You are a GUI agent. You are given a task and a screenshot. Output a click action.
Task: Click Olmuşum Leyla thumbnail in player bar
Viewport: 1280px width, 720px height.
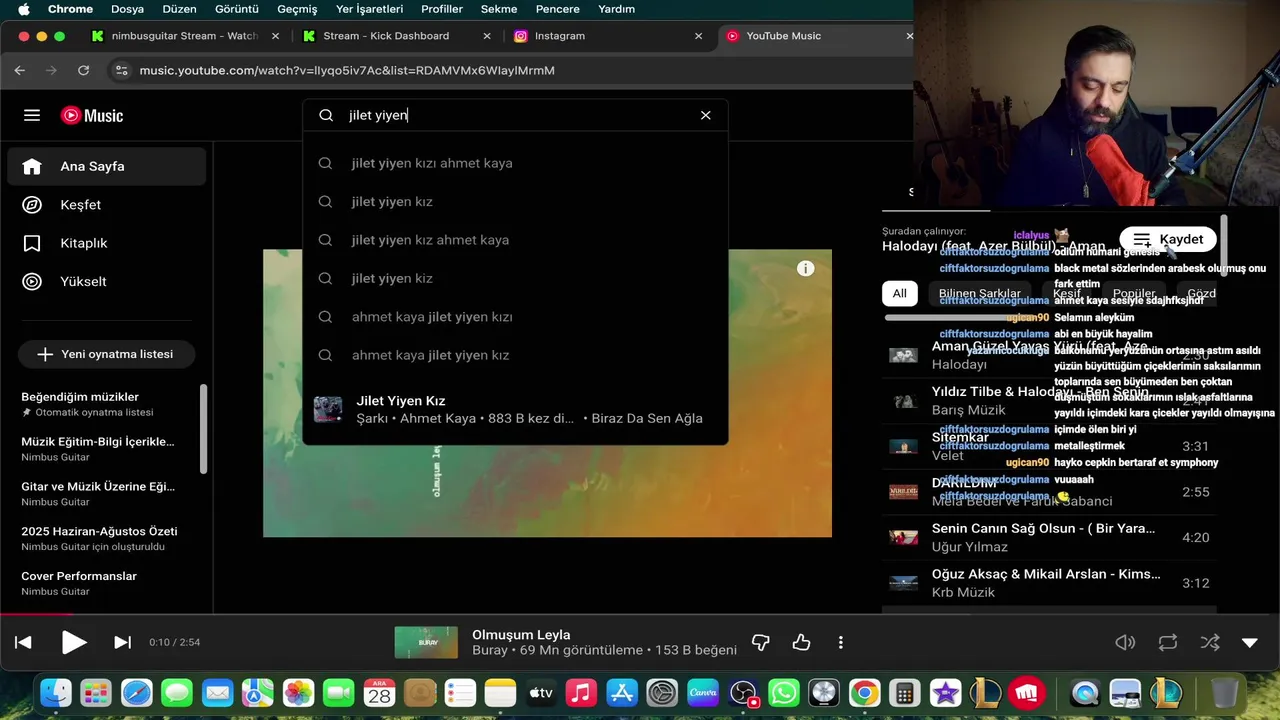click(426, 642)
